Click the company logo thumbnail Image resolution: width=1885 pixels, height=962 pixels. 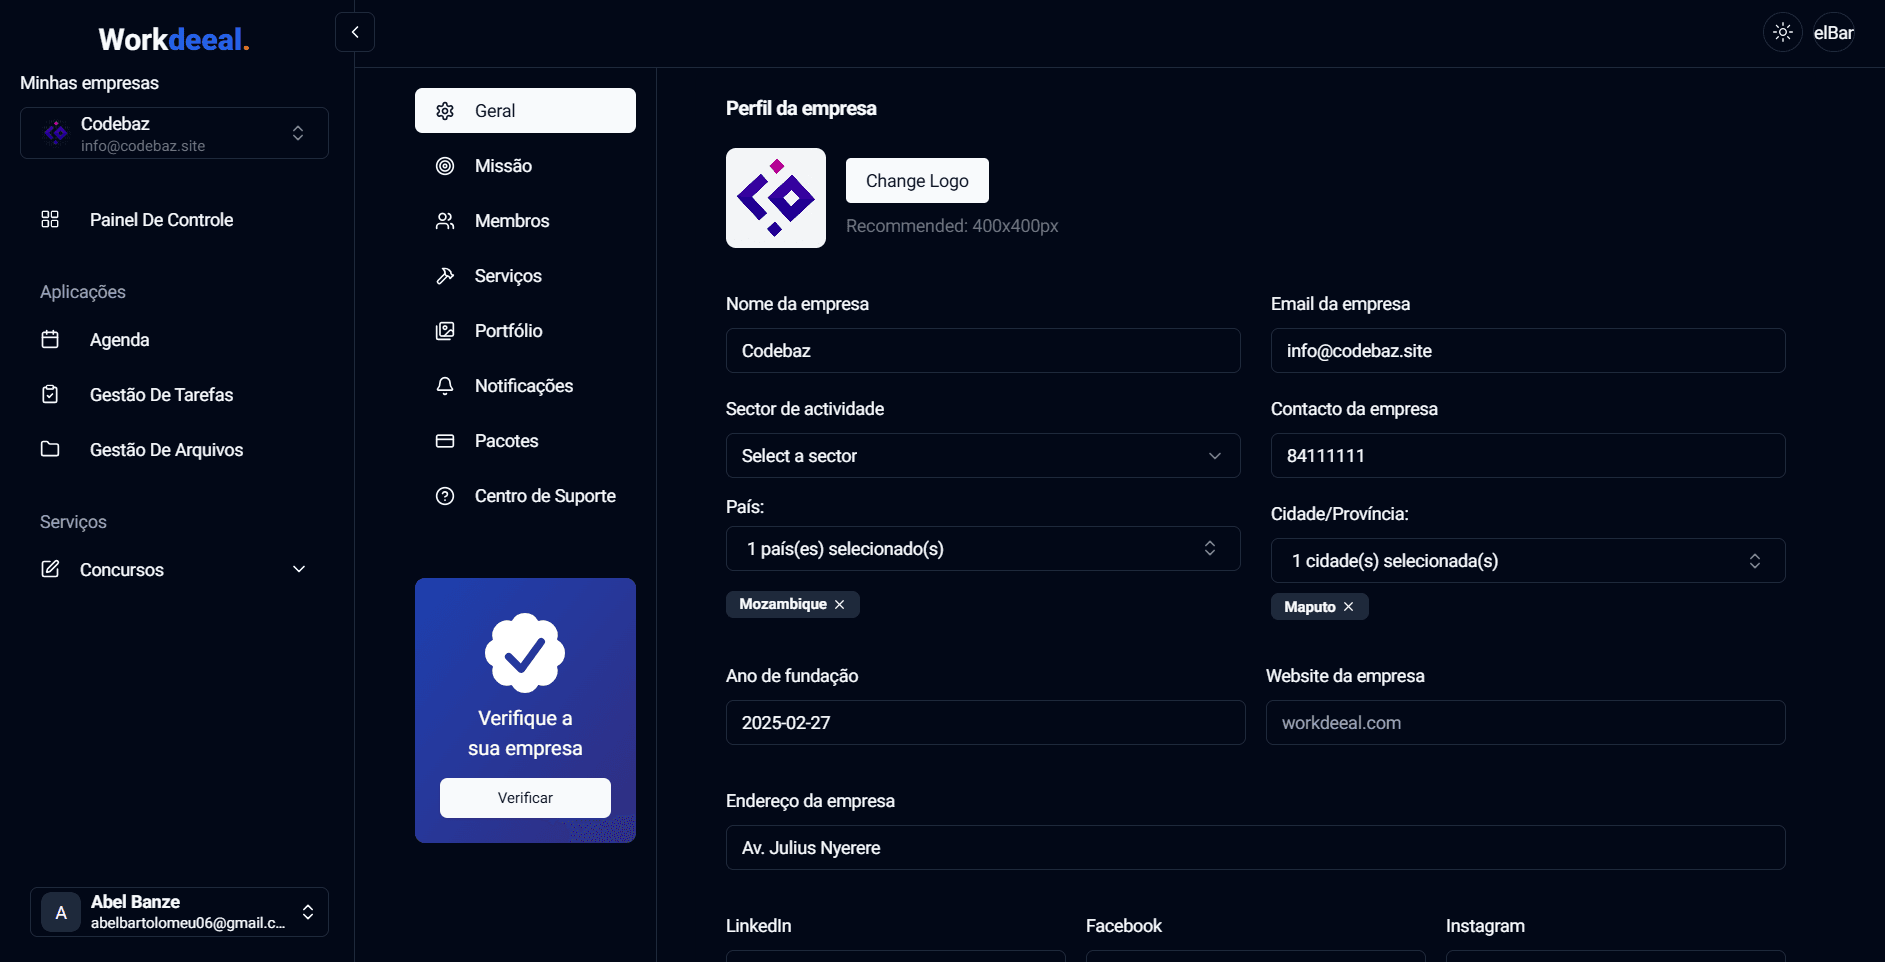[x=776, y=198]
